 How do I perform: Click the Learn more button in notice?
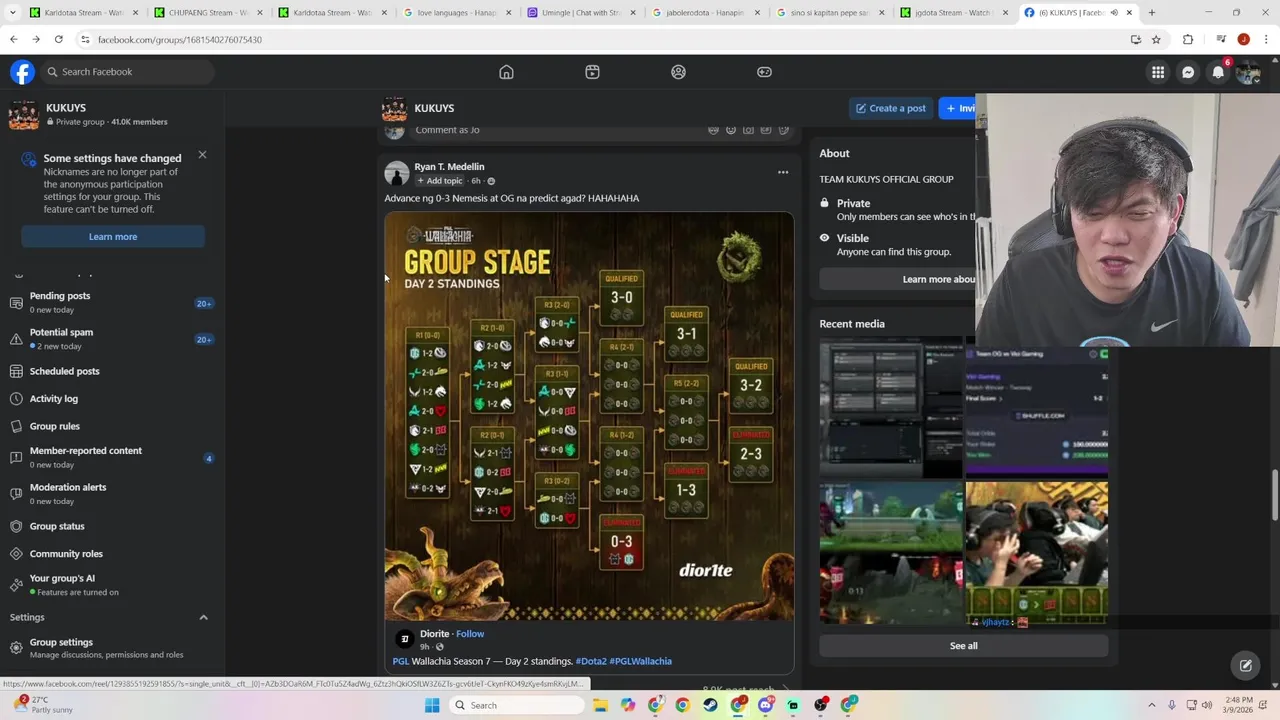(113, 237)
